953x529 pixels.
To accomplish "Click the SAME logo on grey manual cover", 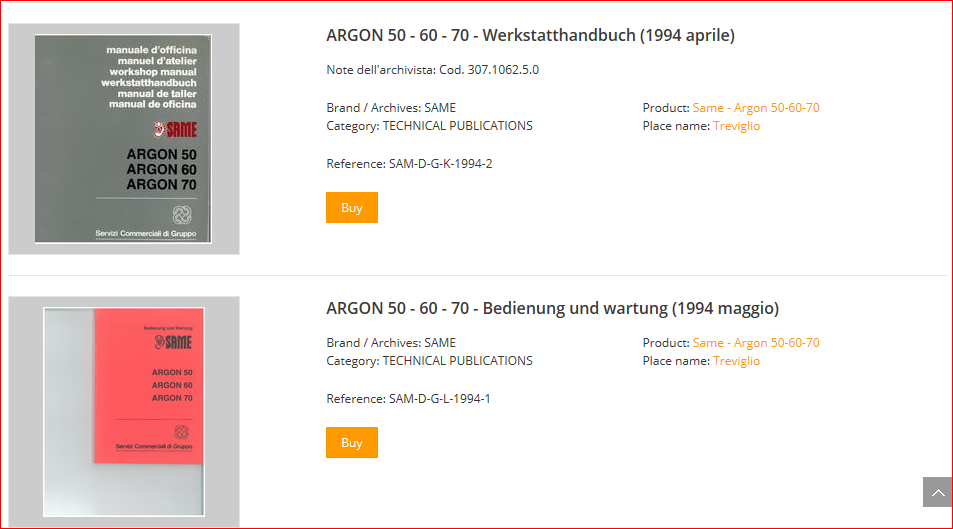I will 175,129.
